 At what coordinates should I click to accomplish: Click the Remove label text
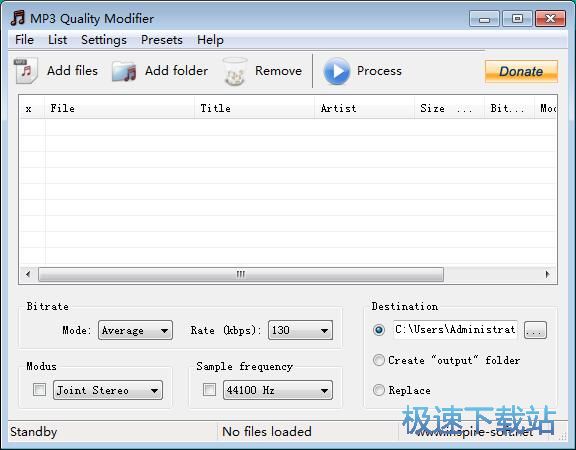pyautogui.click(x=278, y=71)
